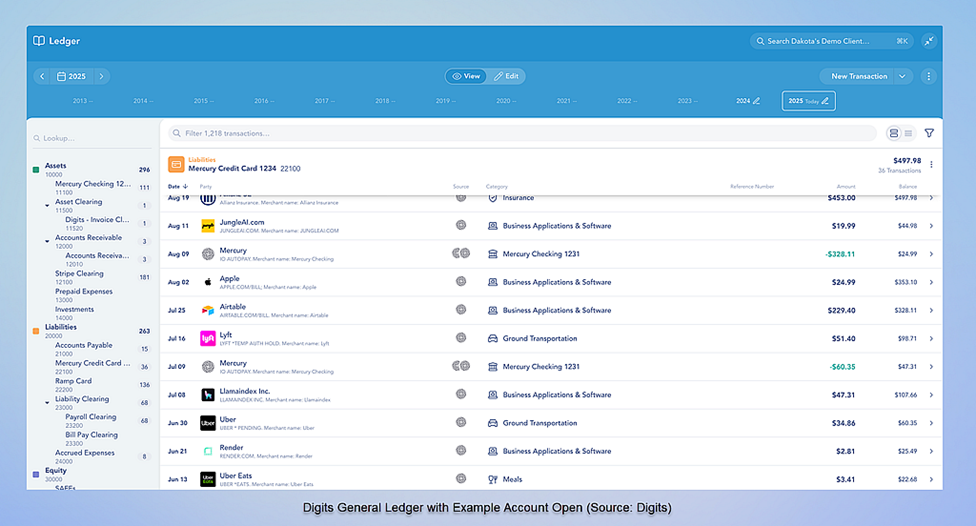
Task: Click the Apple merchant logo
Action: [208, 282]
